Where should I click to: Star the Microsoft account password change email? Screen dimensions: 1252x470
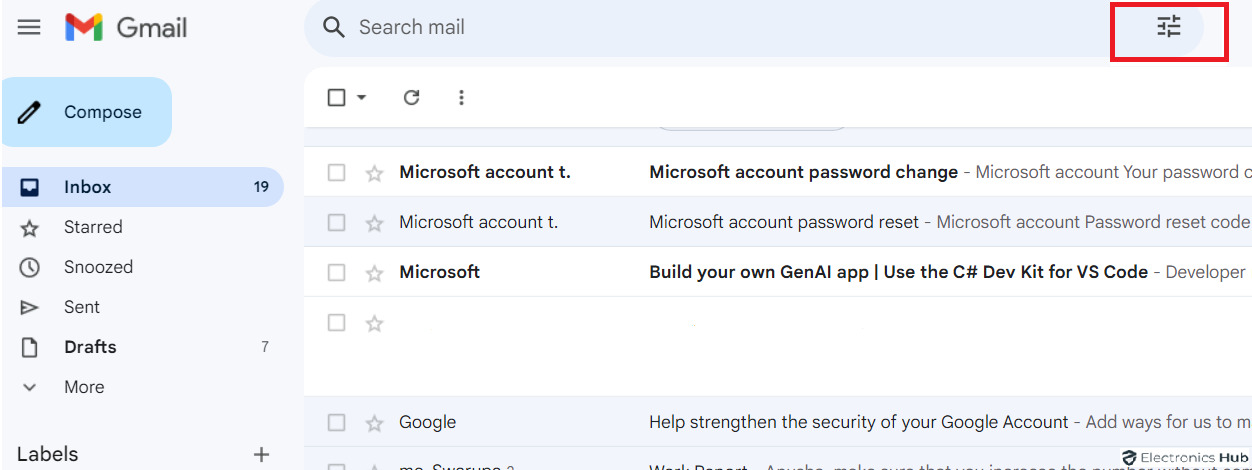[x=374, y=173]
